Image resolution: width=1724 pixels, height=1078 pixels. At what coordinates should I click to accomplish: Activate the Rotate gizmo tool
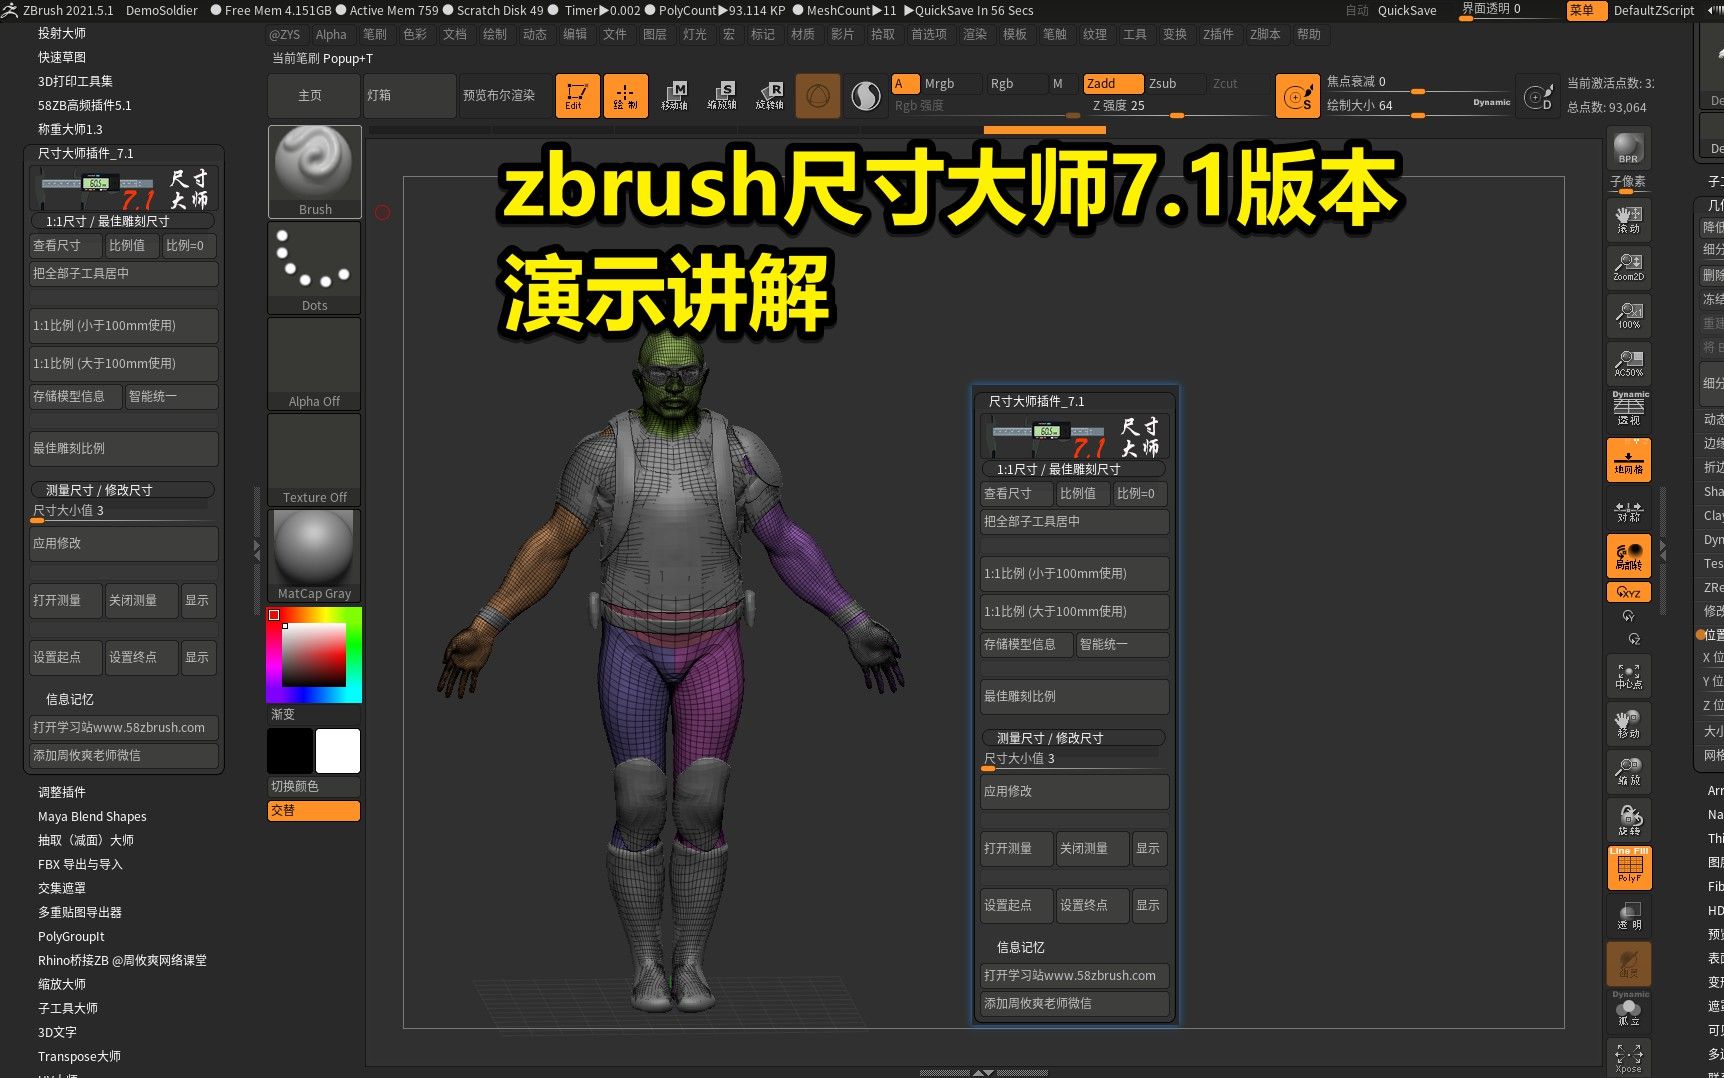coord(769,96)
